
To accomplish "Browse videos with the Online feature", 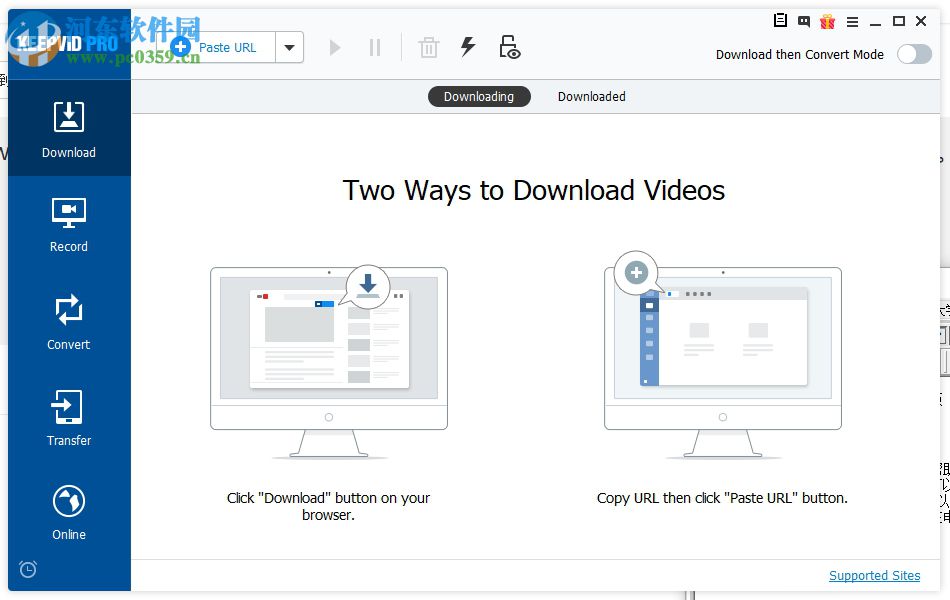I will pyautogui.click(x=68, y=510).
